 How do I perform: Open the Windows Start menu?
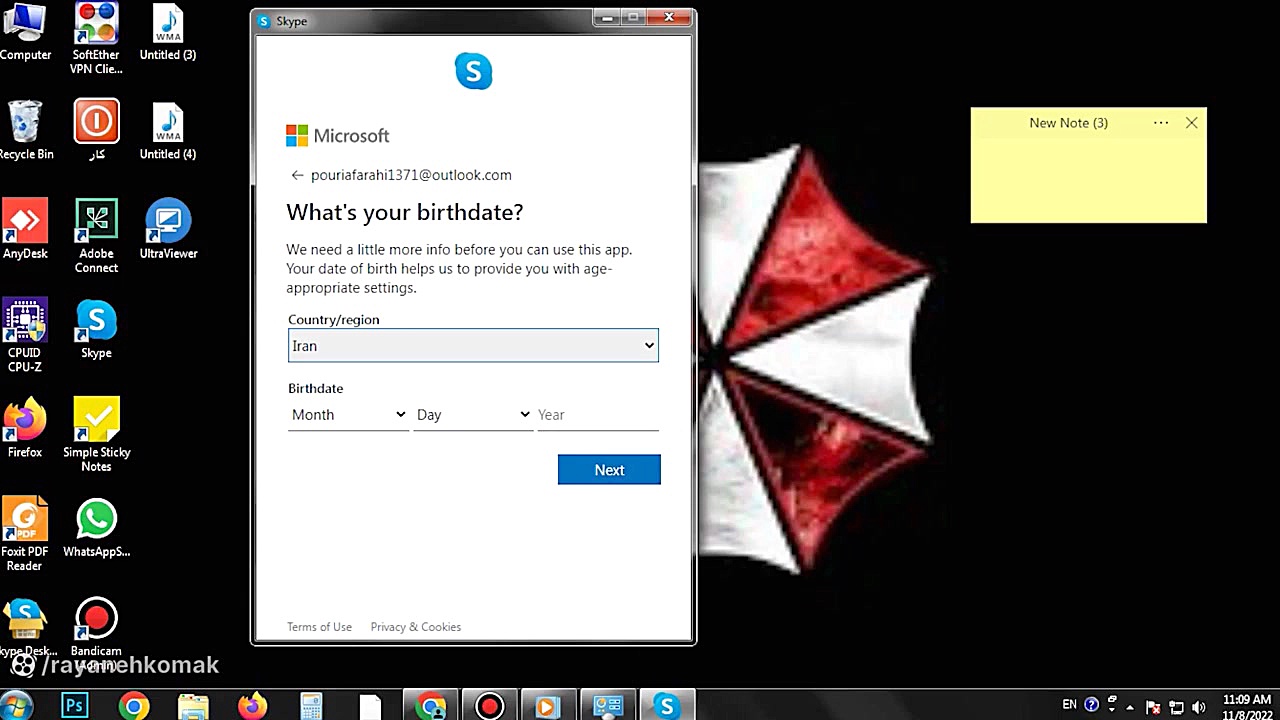(17, 704)
